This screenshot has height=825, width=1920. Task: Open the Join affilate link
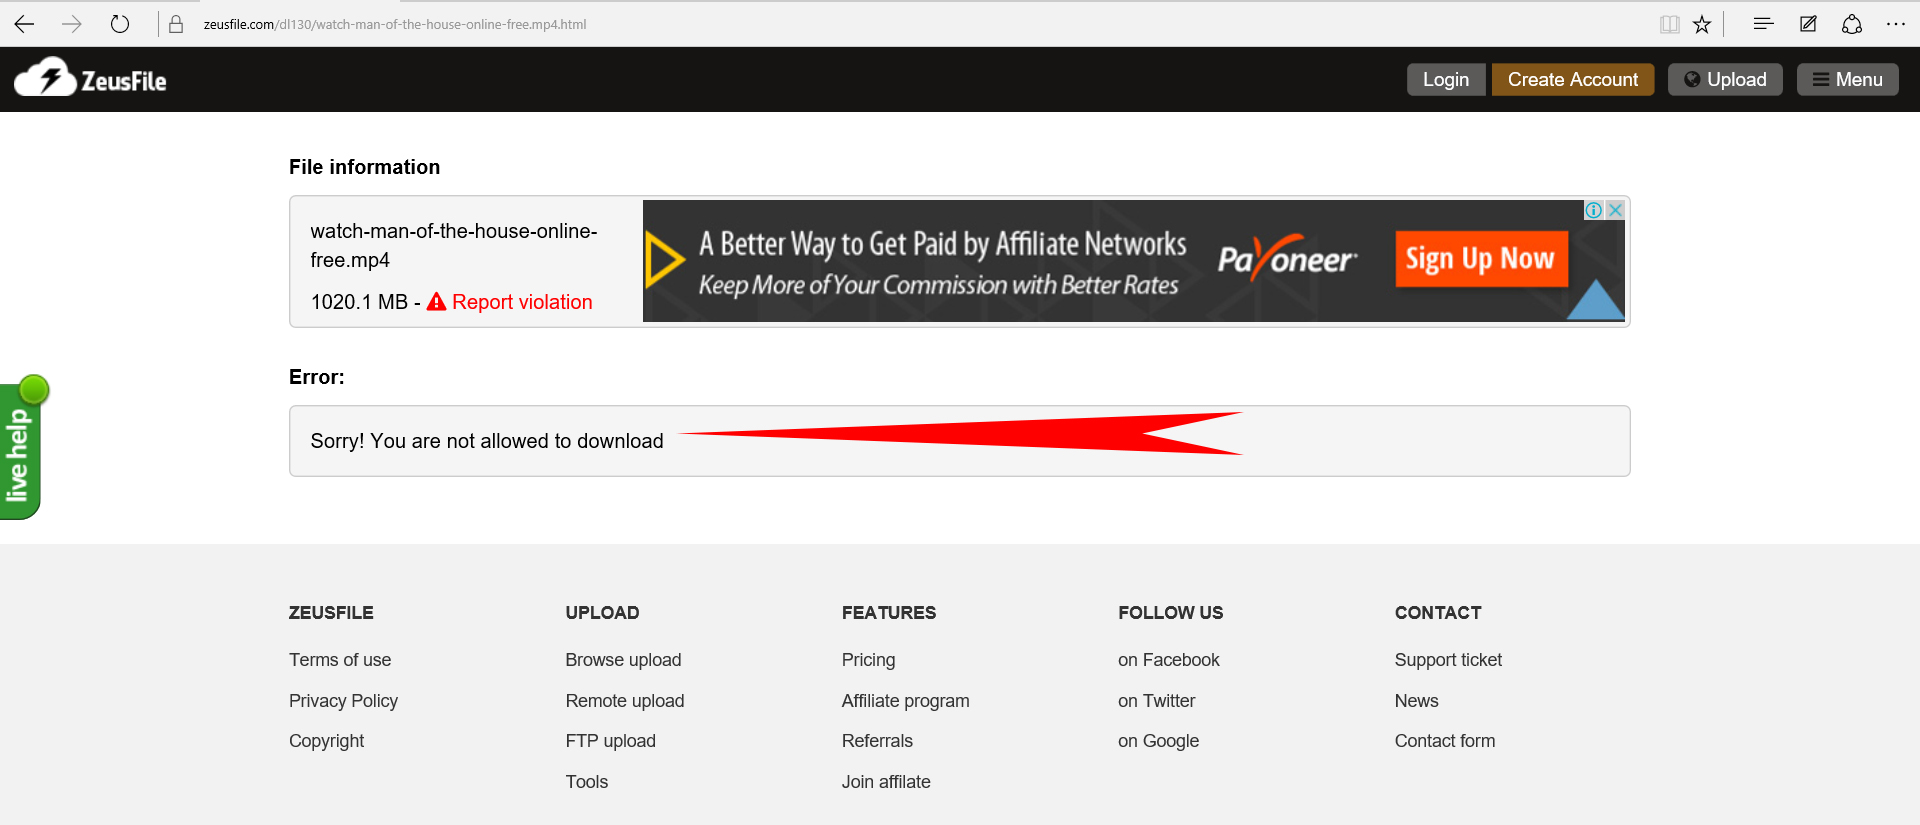pyautogui.click(x=886, y=782)
